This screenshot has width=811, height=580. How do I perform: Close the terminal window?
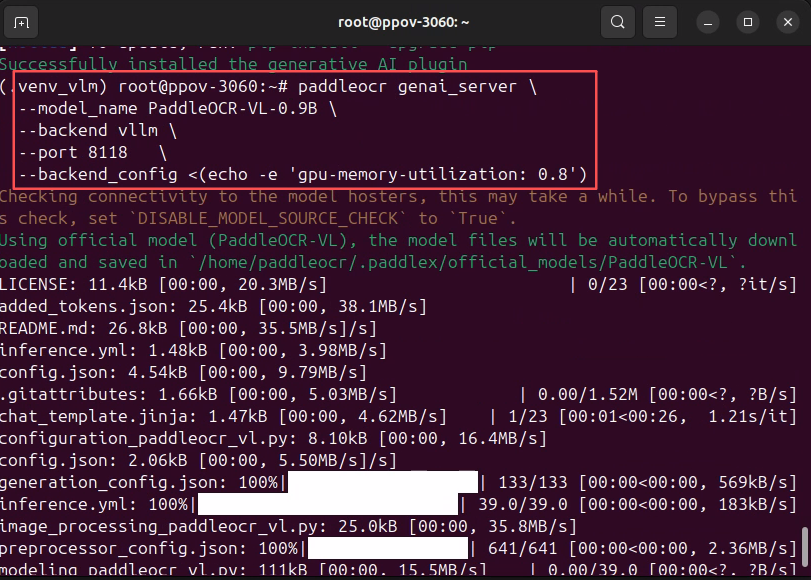click(788, 22)
